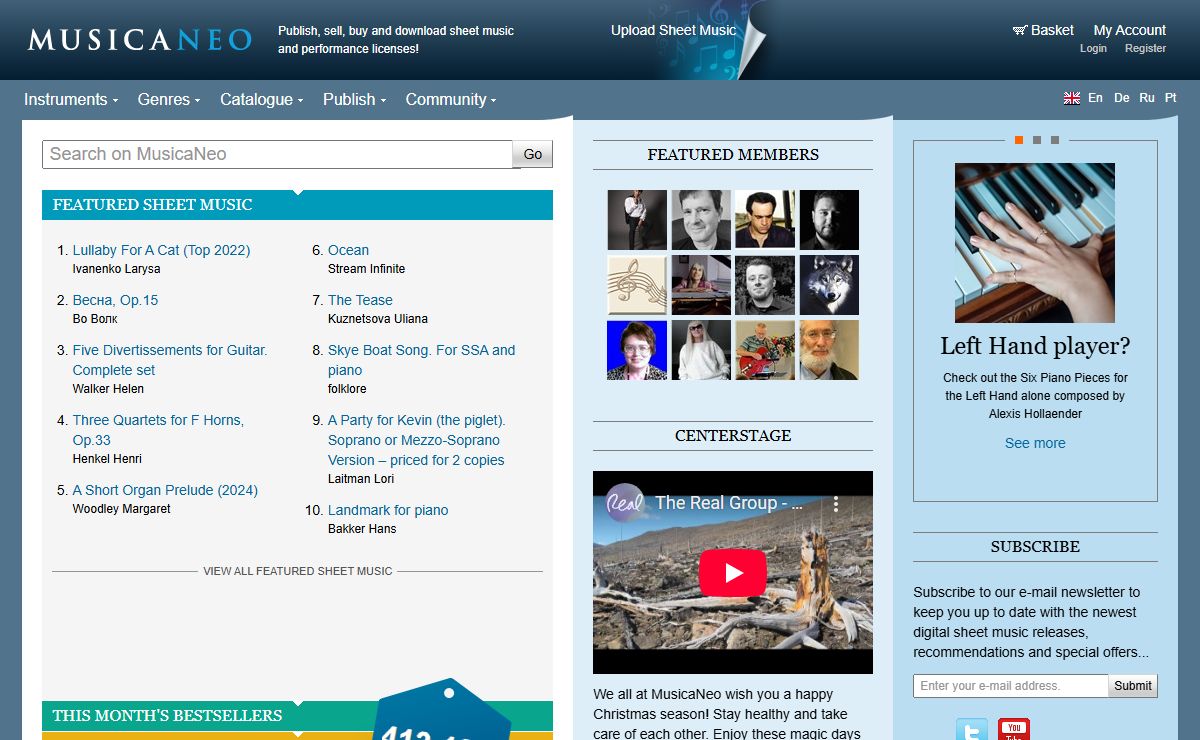Open A Short Organ Prelude (2024)
Screen dimensions: 1200x740
point(165,490)
